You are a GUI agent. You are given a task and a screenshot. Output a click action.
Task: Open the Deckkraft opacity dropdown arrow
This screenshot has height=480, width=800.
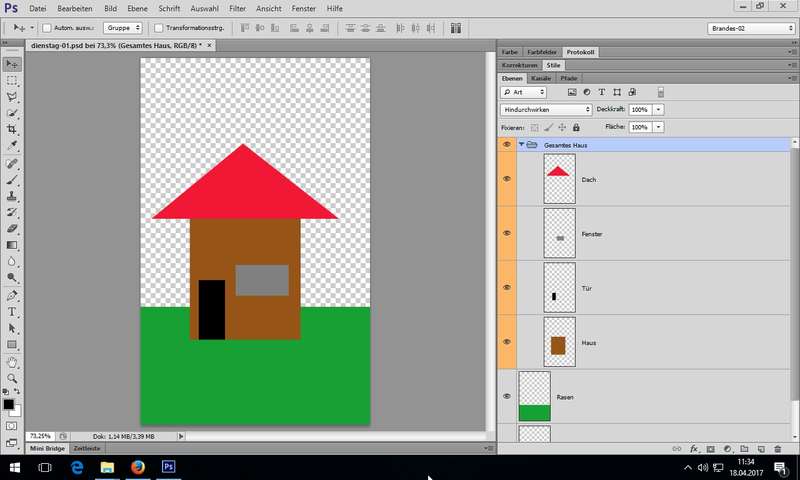(659, 109)
